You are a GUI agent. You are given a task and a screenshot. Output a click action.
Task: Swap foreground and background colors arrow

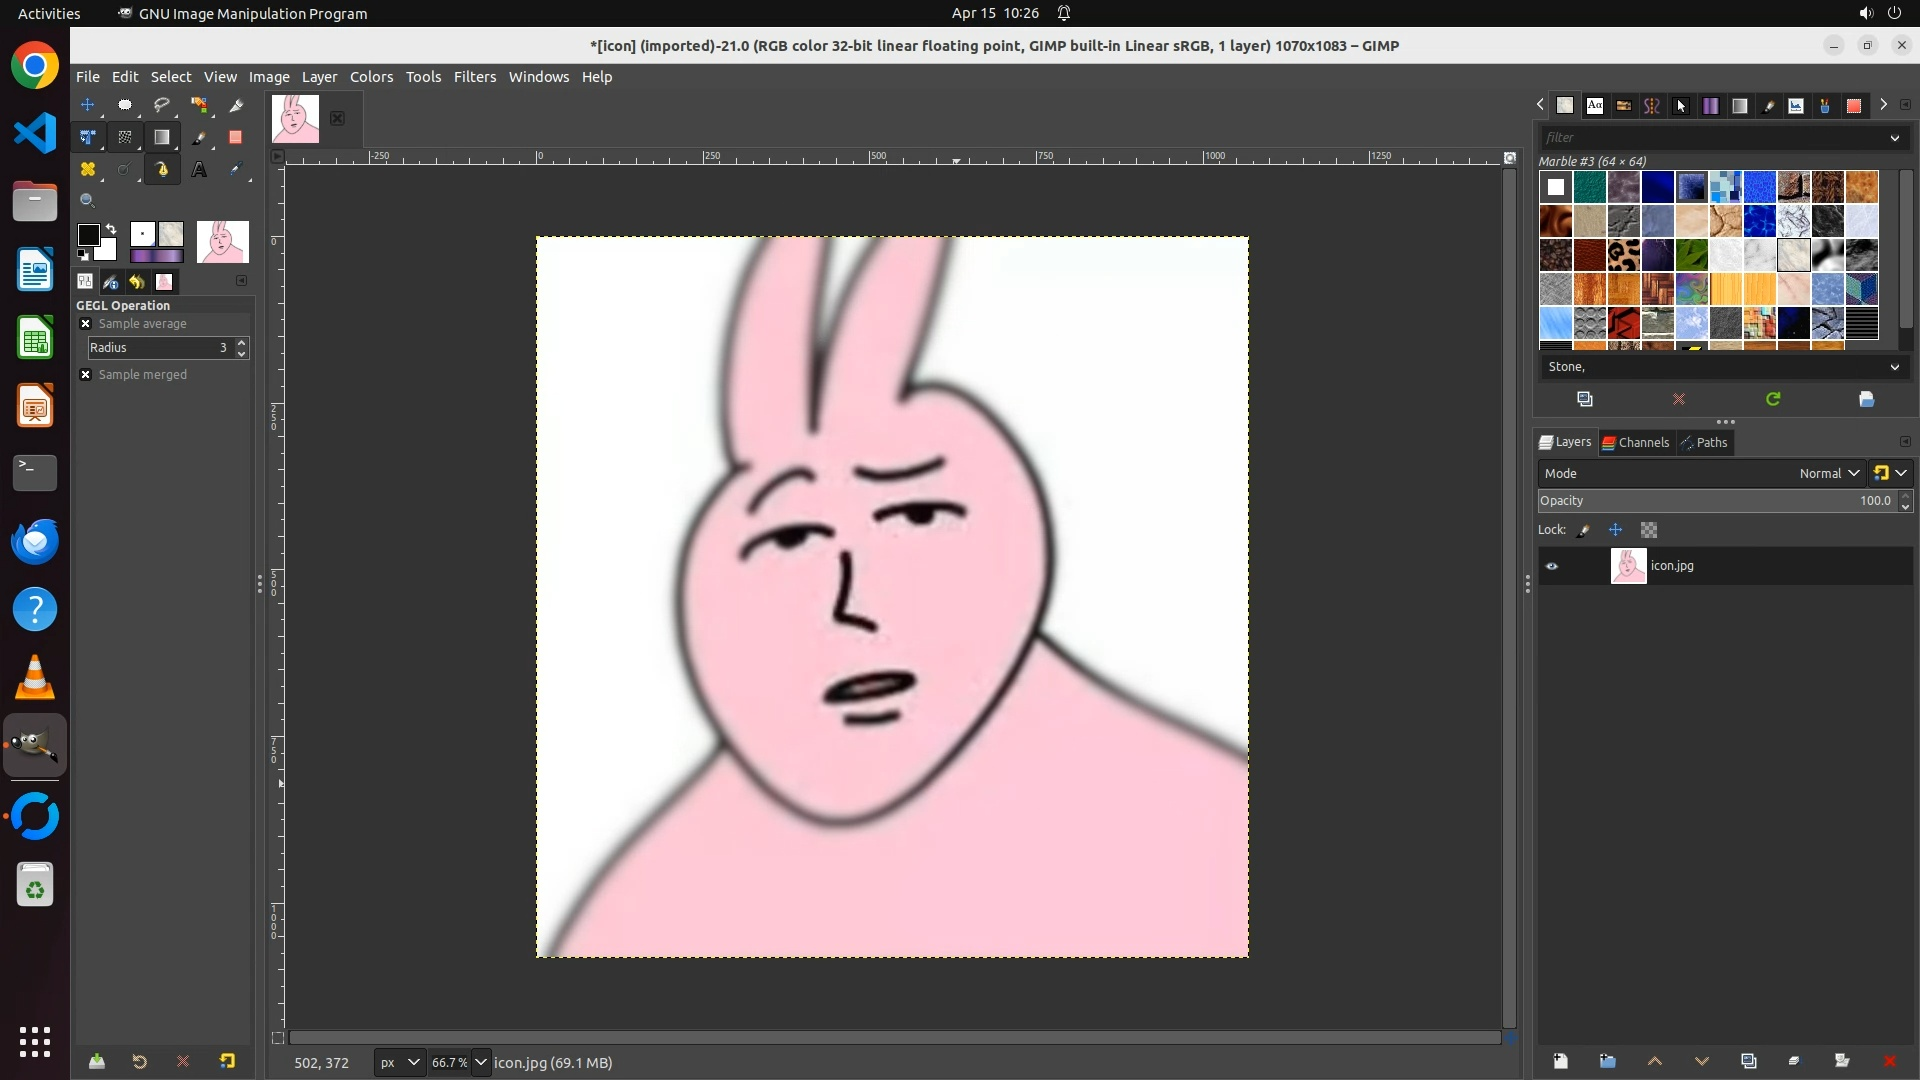click(111, 229)
